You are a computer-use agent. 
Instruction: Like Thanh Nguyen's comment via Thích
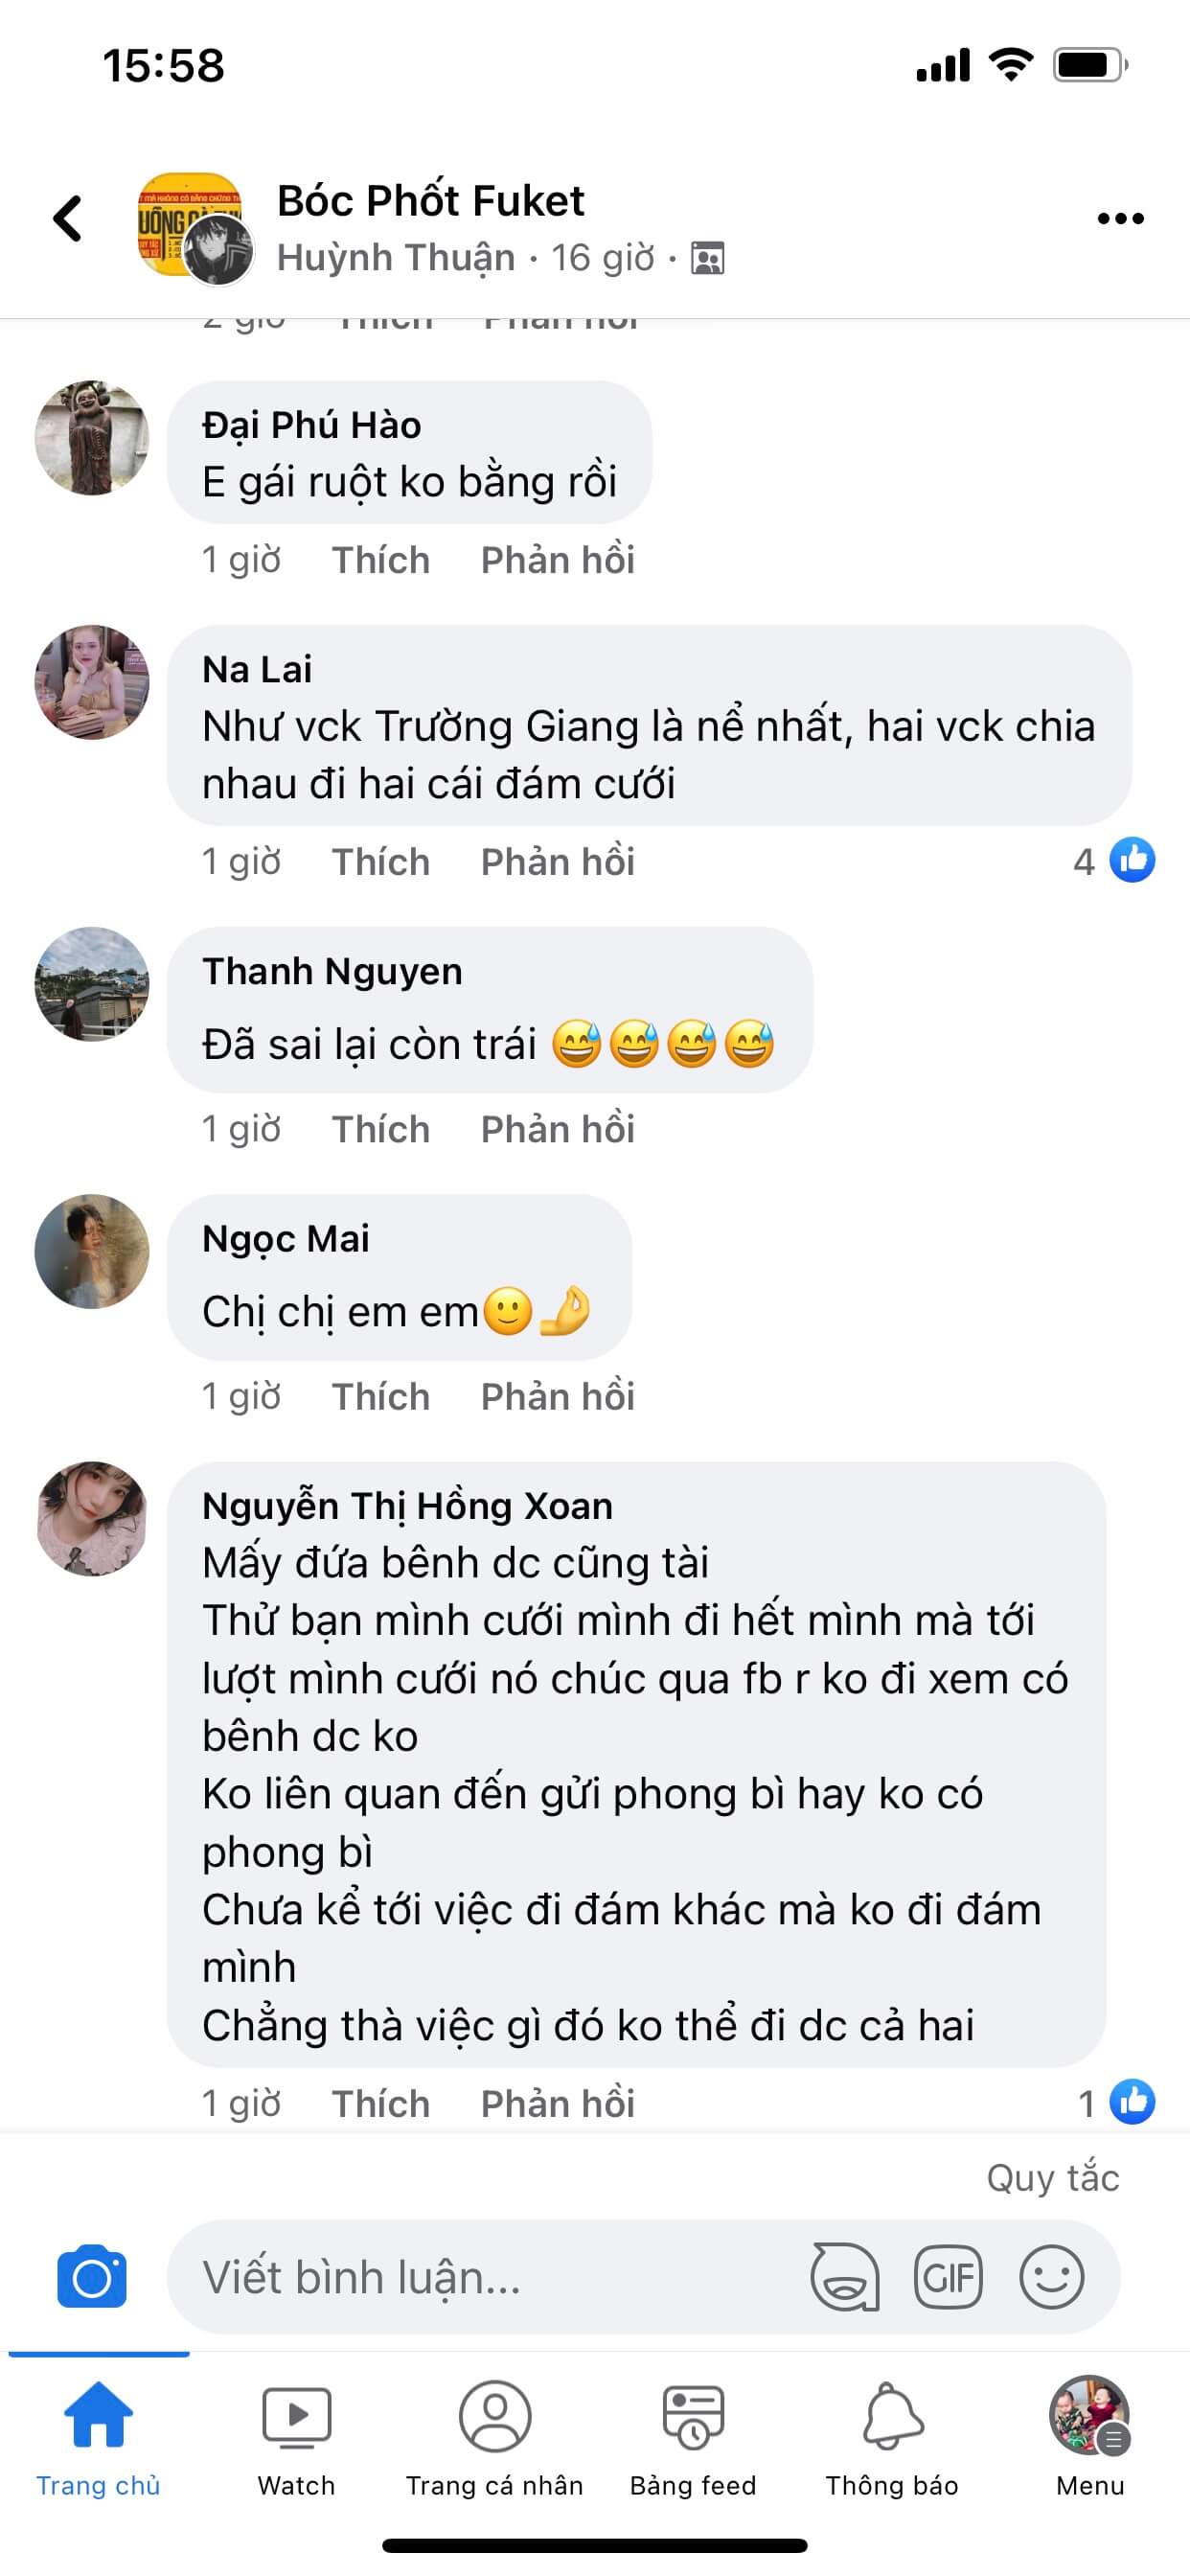pos(381,1128)
